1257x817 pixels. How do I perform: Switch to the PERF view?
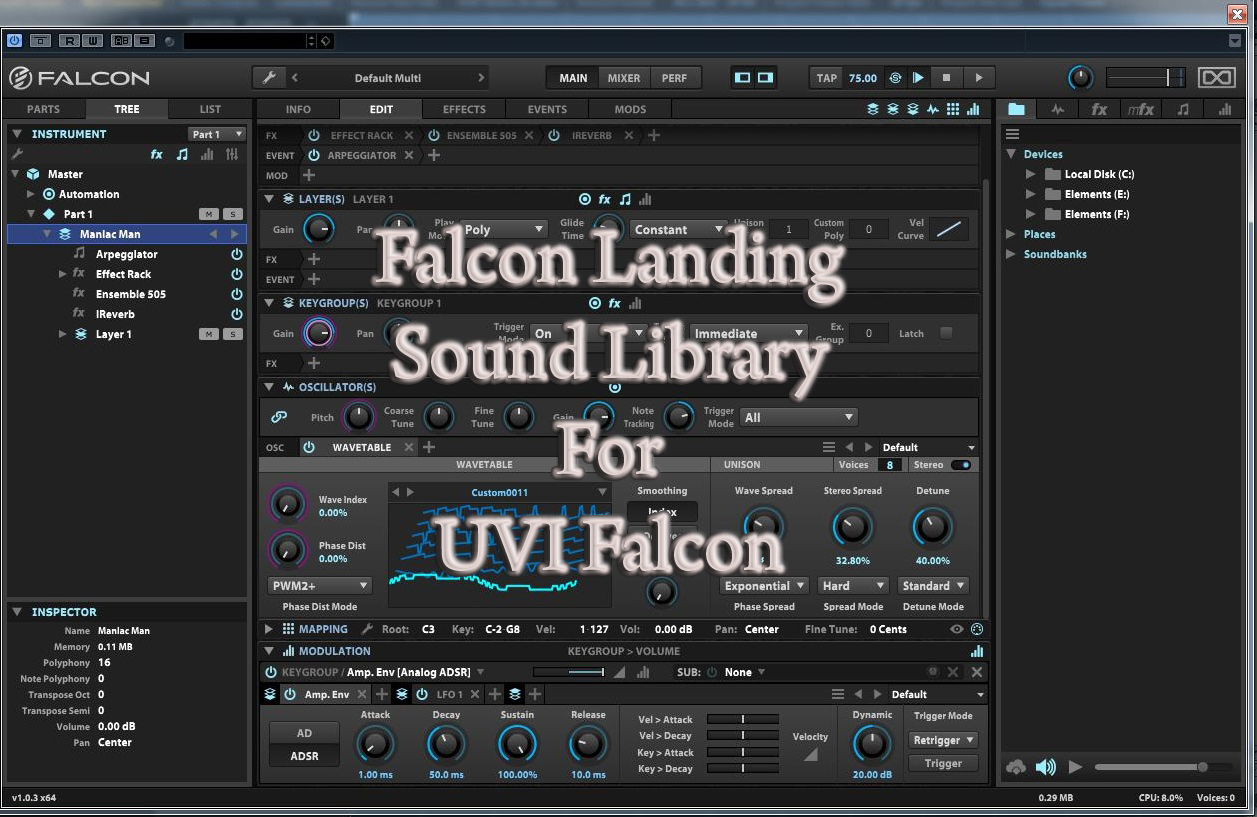(x=675, y=78)
